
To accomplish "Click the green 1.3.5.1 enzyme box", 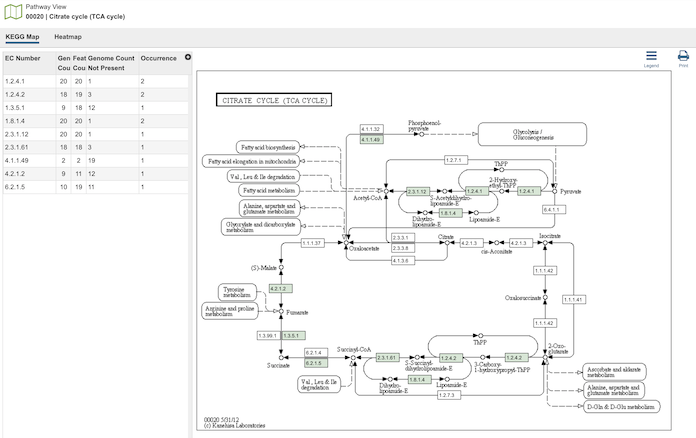I will [x=294, y=335].
